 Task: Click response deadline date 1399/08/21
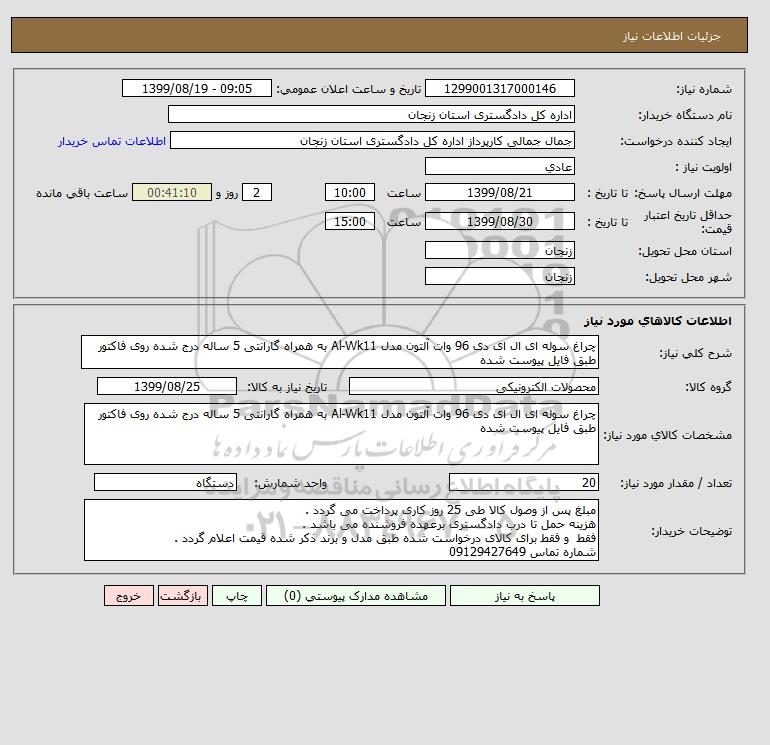tap(499, 193)
